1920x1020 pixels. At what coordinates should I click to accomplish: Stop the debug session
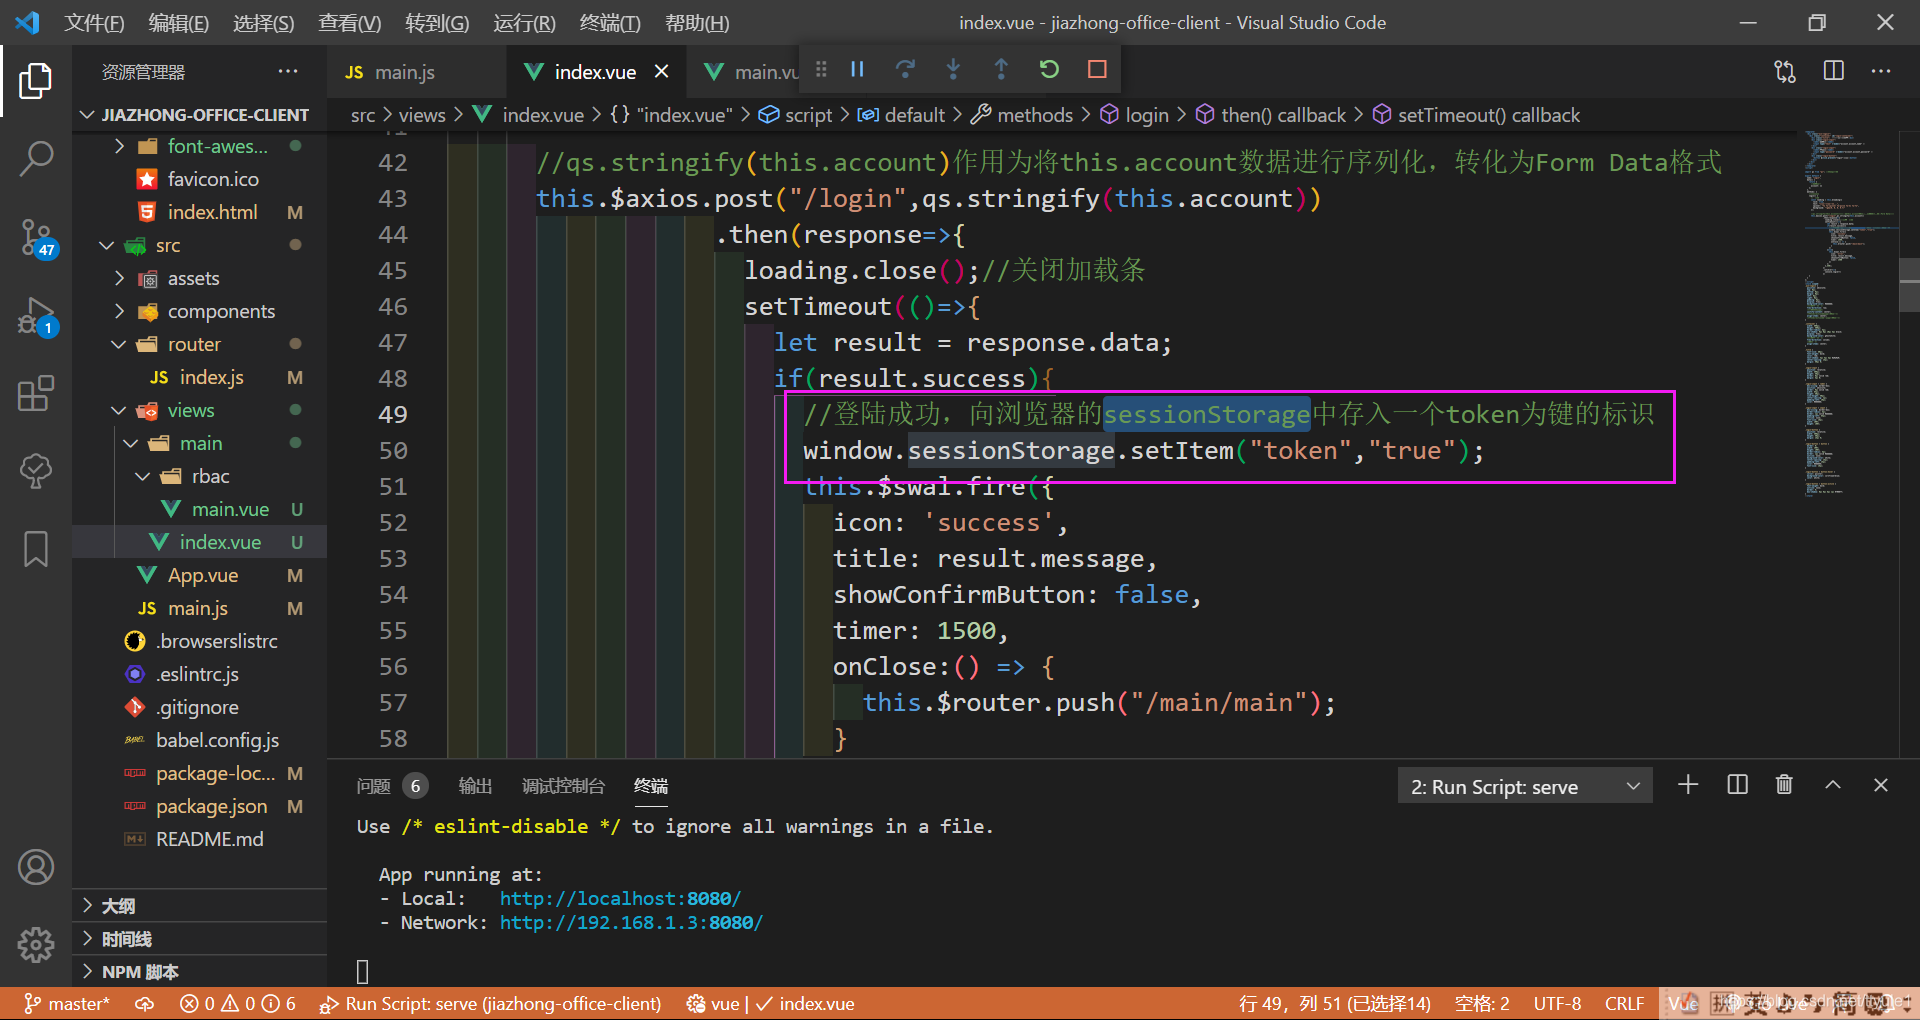click(1097, 69)
